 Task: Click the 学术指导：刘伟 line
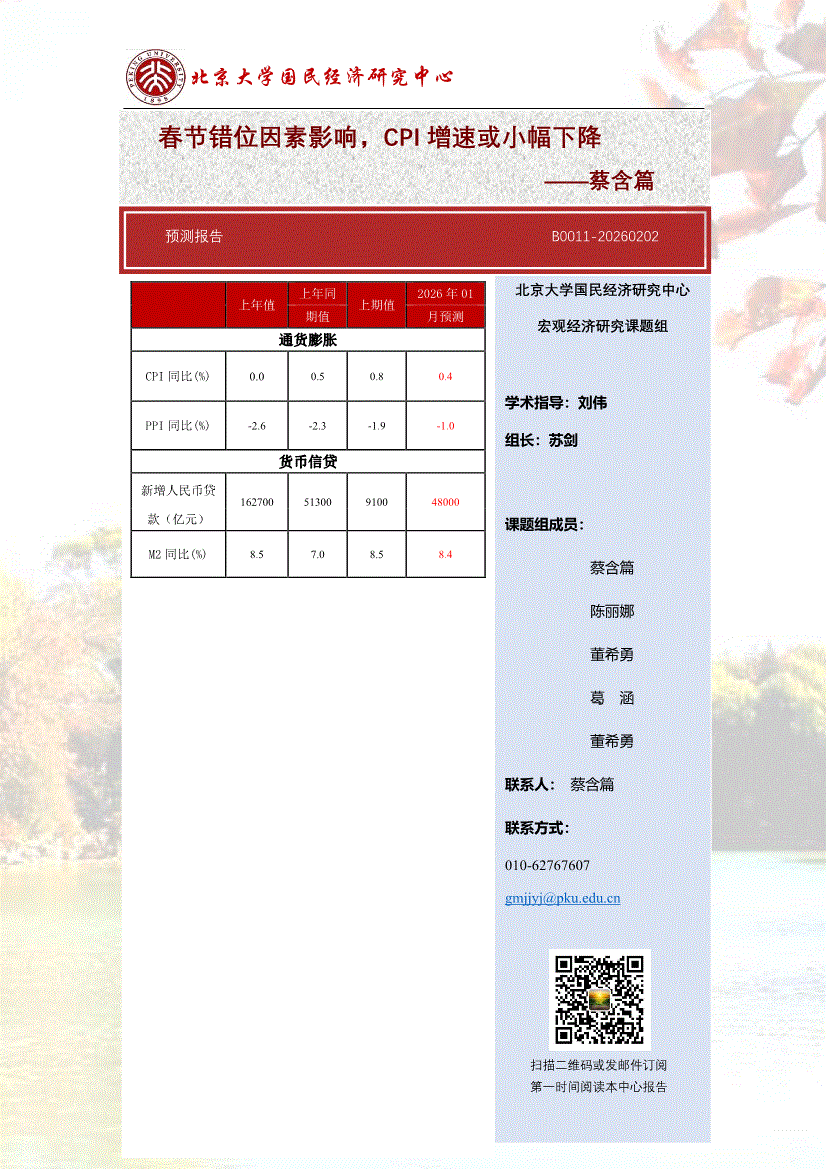556,403
